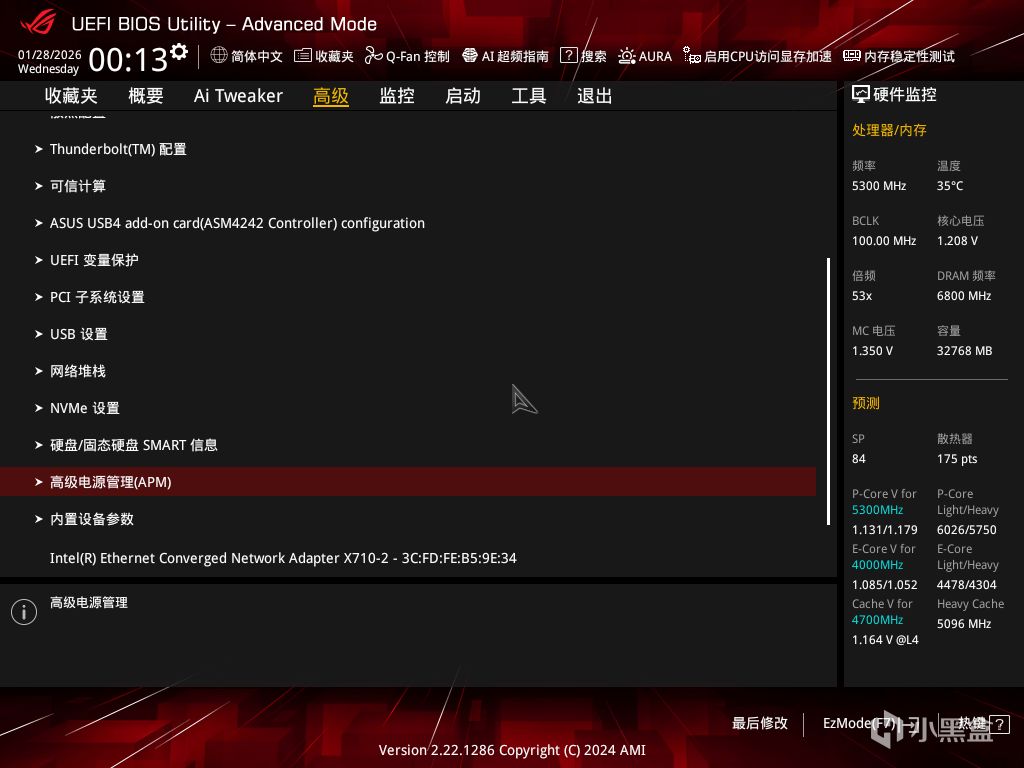1024x768 pixels.
Task: Switch to EzMode(F7)
Action: click(871, 723)
